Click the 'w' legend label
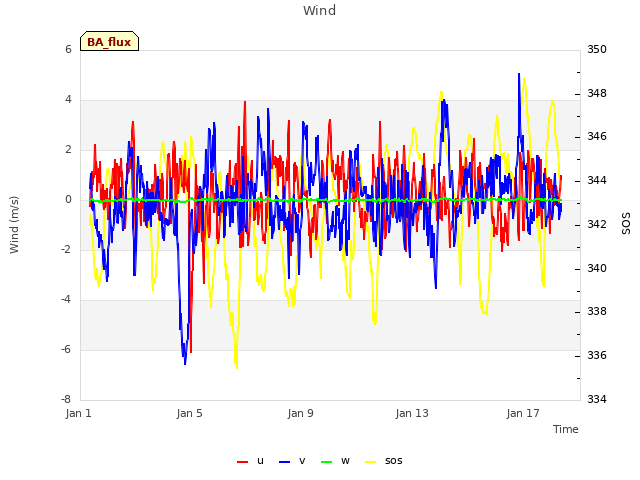Viewport: 640px width, 480px height. (x=345, y=461)
